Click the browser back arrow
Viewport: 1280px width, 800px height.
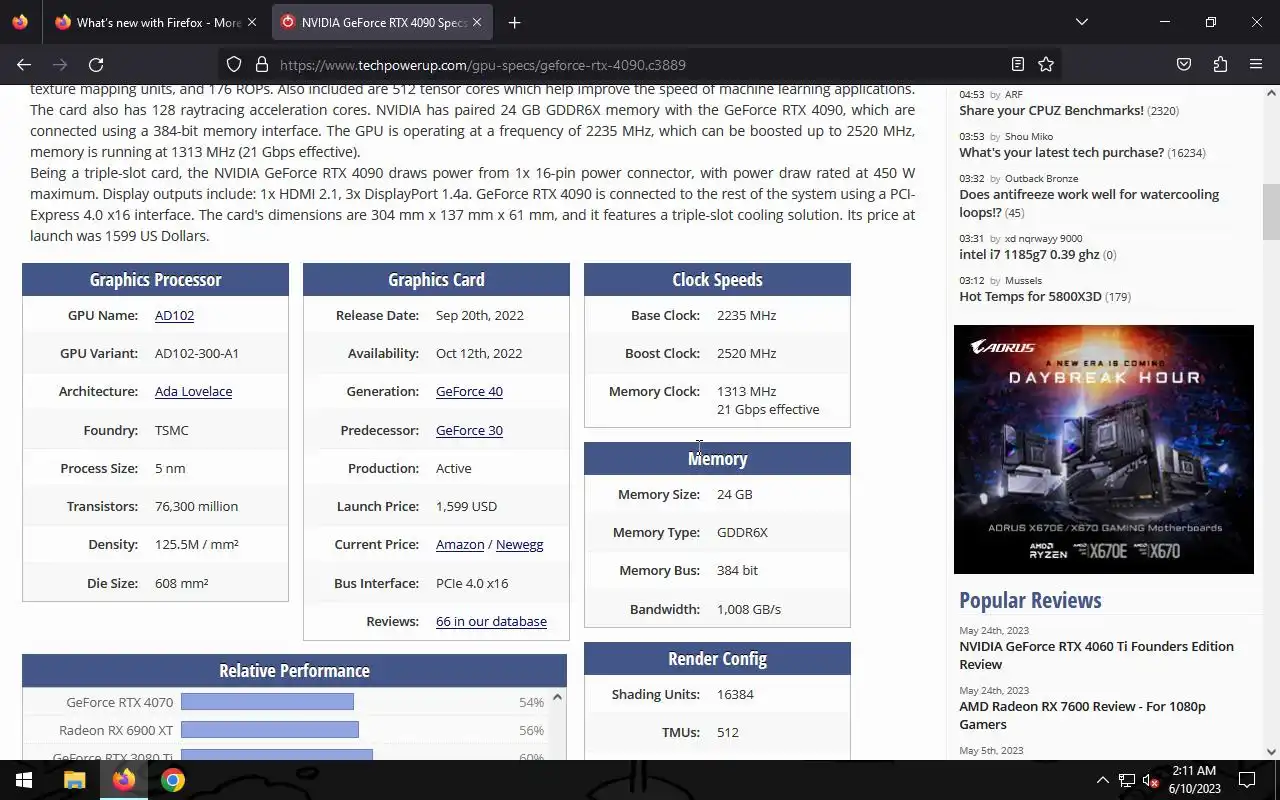[24, 65]
